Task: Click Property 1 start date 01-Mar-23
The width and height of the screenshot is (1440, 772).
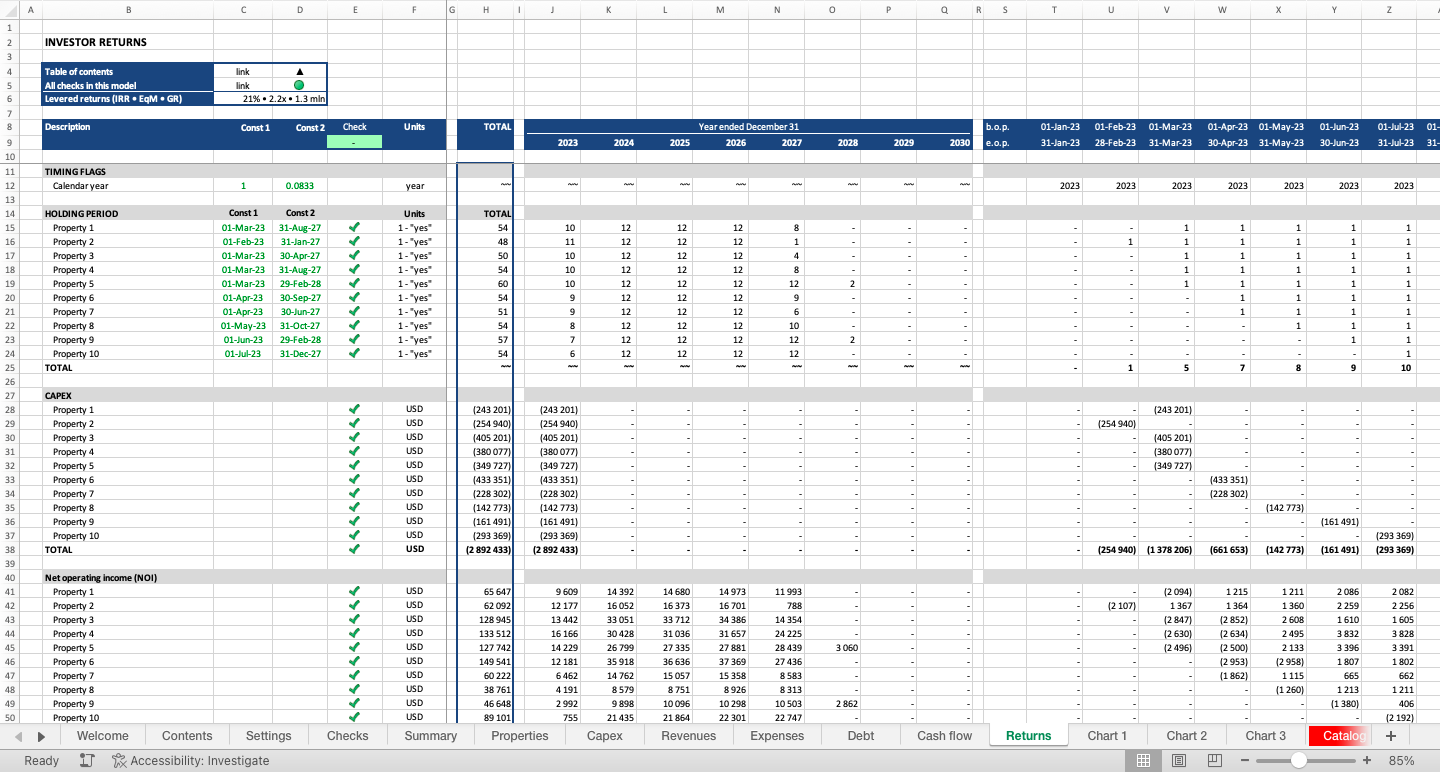Action: coord(243,228)
